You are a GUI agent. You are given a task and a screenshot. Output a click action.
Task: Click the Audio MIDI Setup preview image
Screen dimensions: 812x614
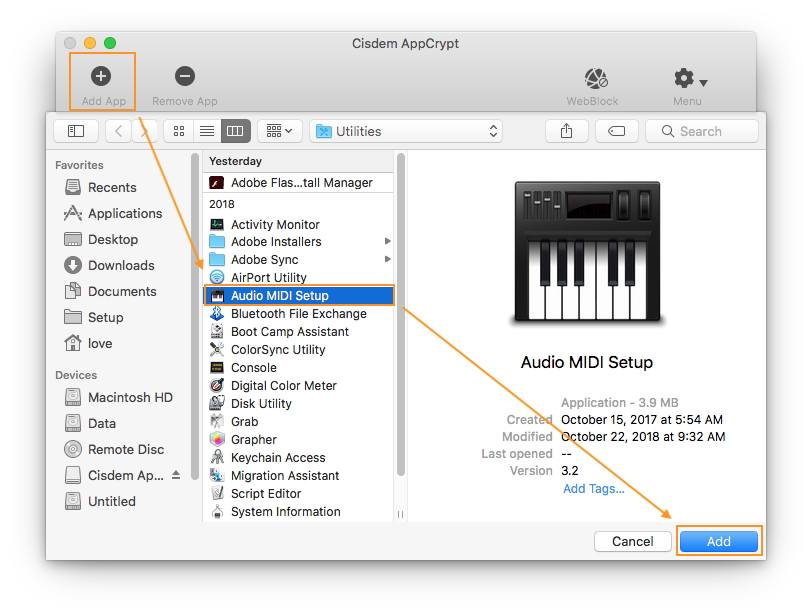click(x=587, y=253)
